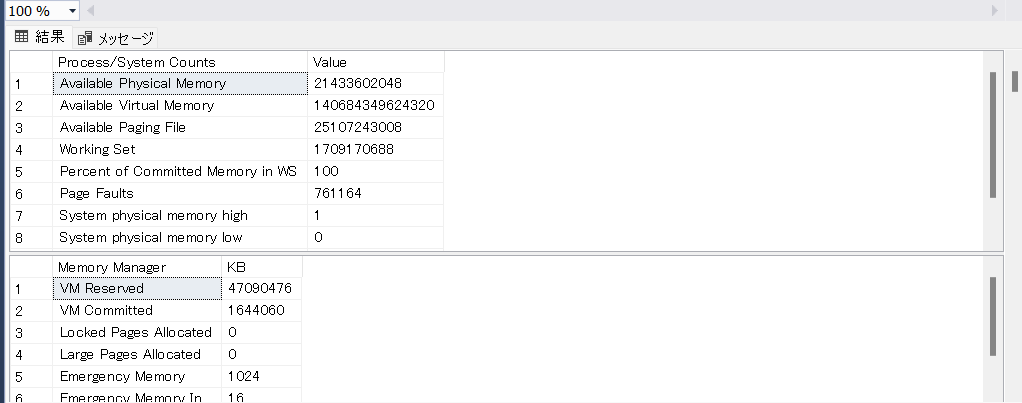Screen dimensions: 1022x403
Task: Select the value 100 for committed memory
Action: click(x=375, y=172)
